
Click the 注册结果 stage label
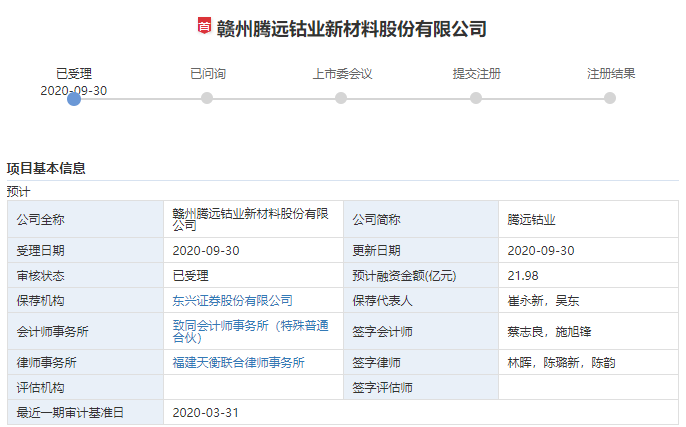click(610, 74)
